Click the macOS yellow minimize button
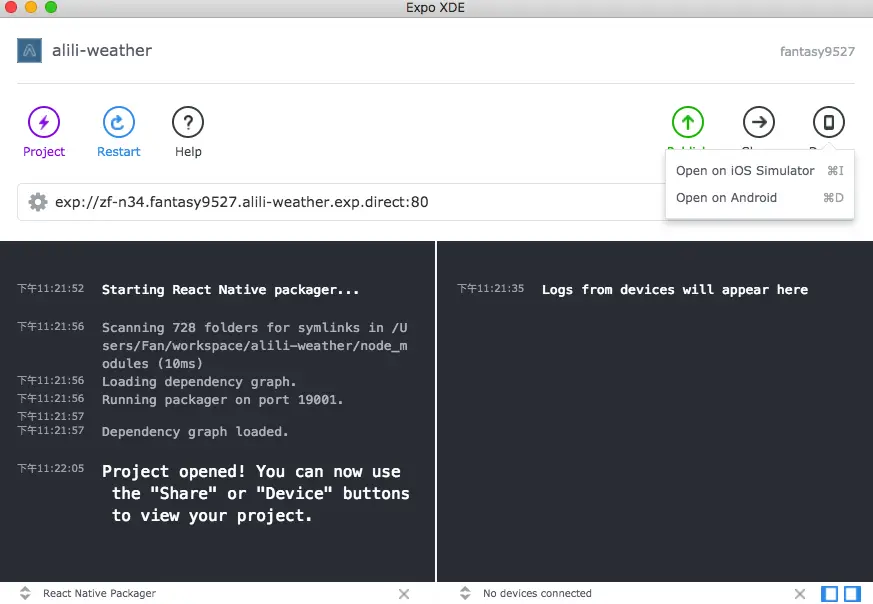 tap(31, 7)
